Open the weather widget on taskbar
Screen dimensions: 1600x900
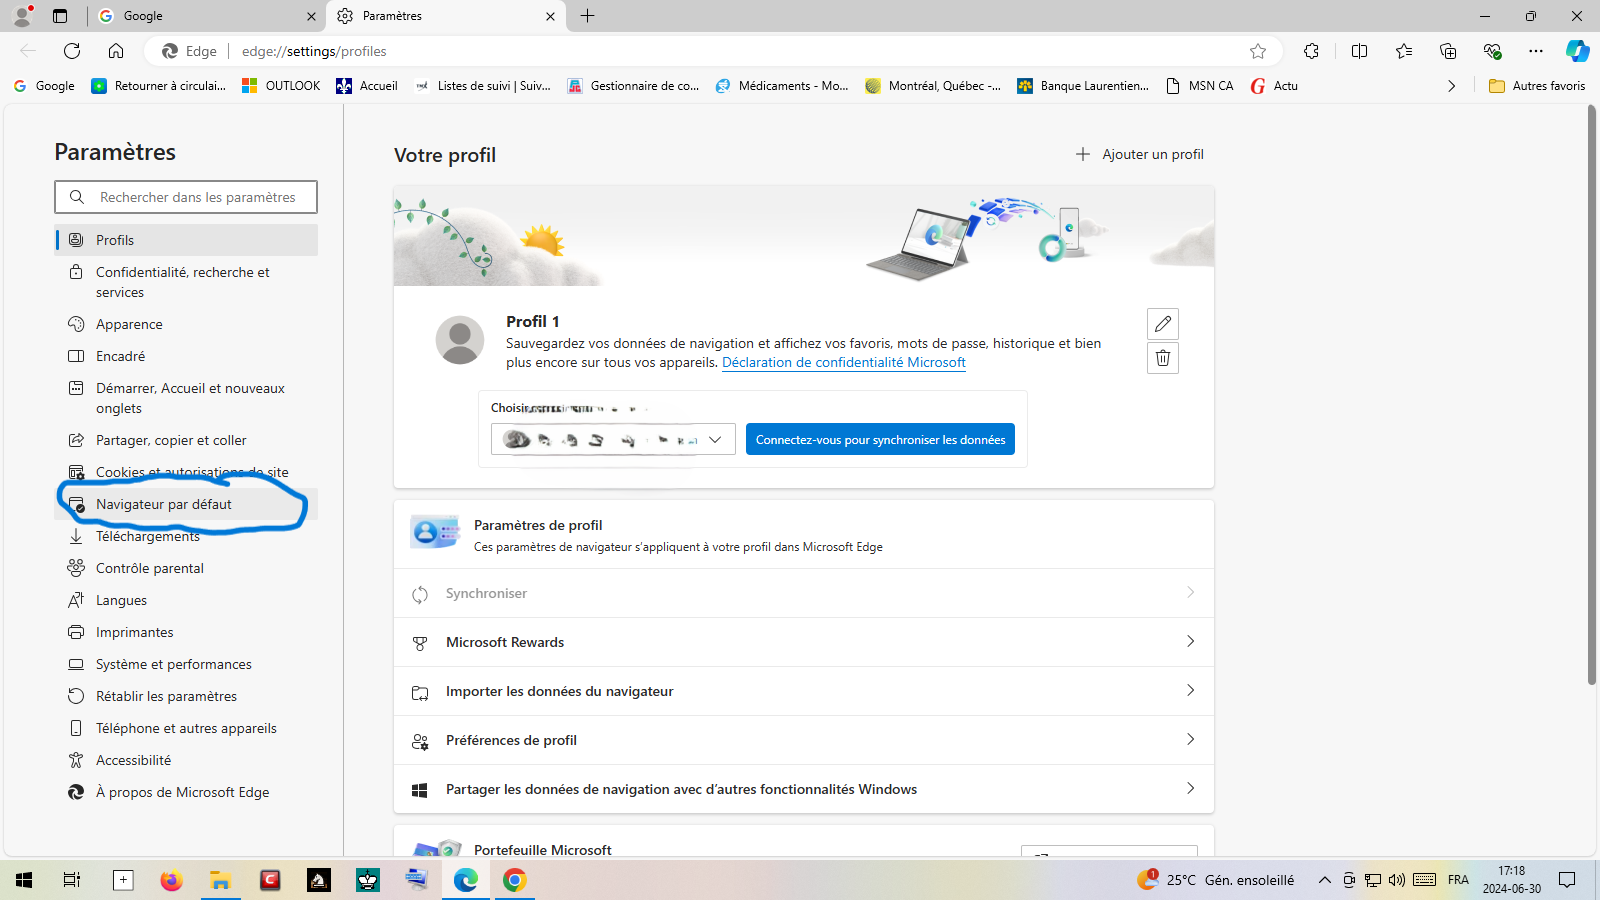(x=1216, y=880)
